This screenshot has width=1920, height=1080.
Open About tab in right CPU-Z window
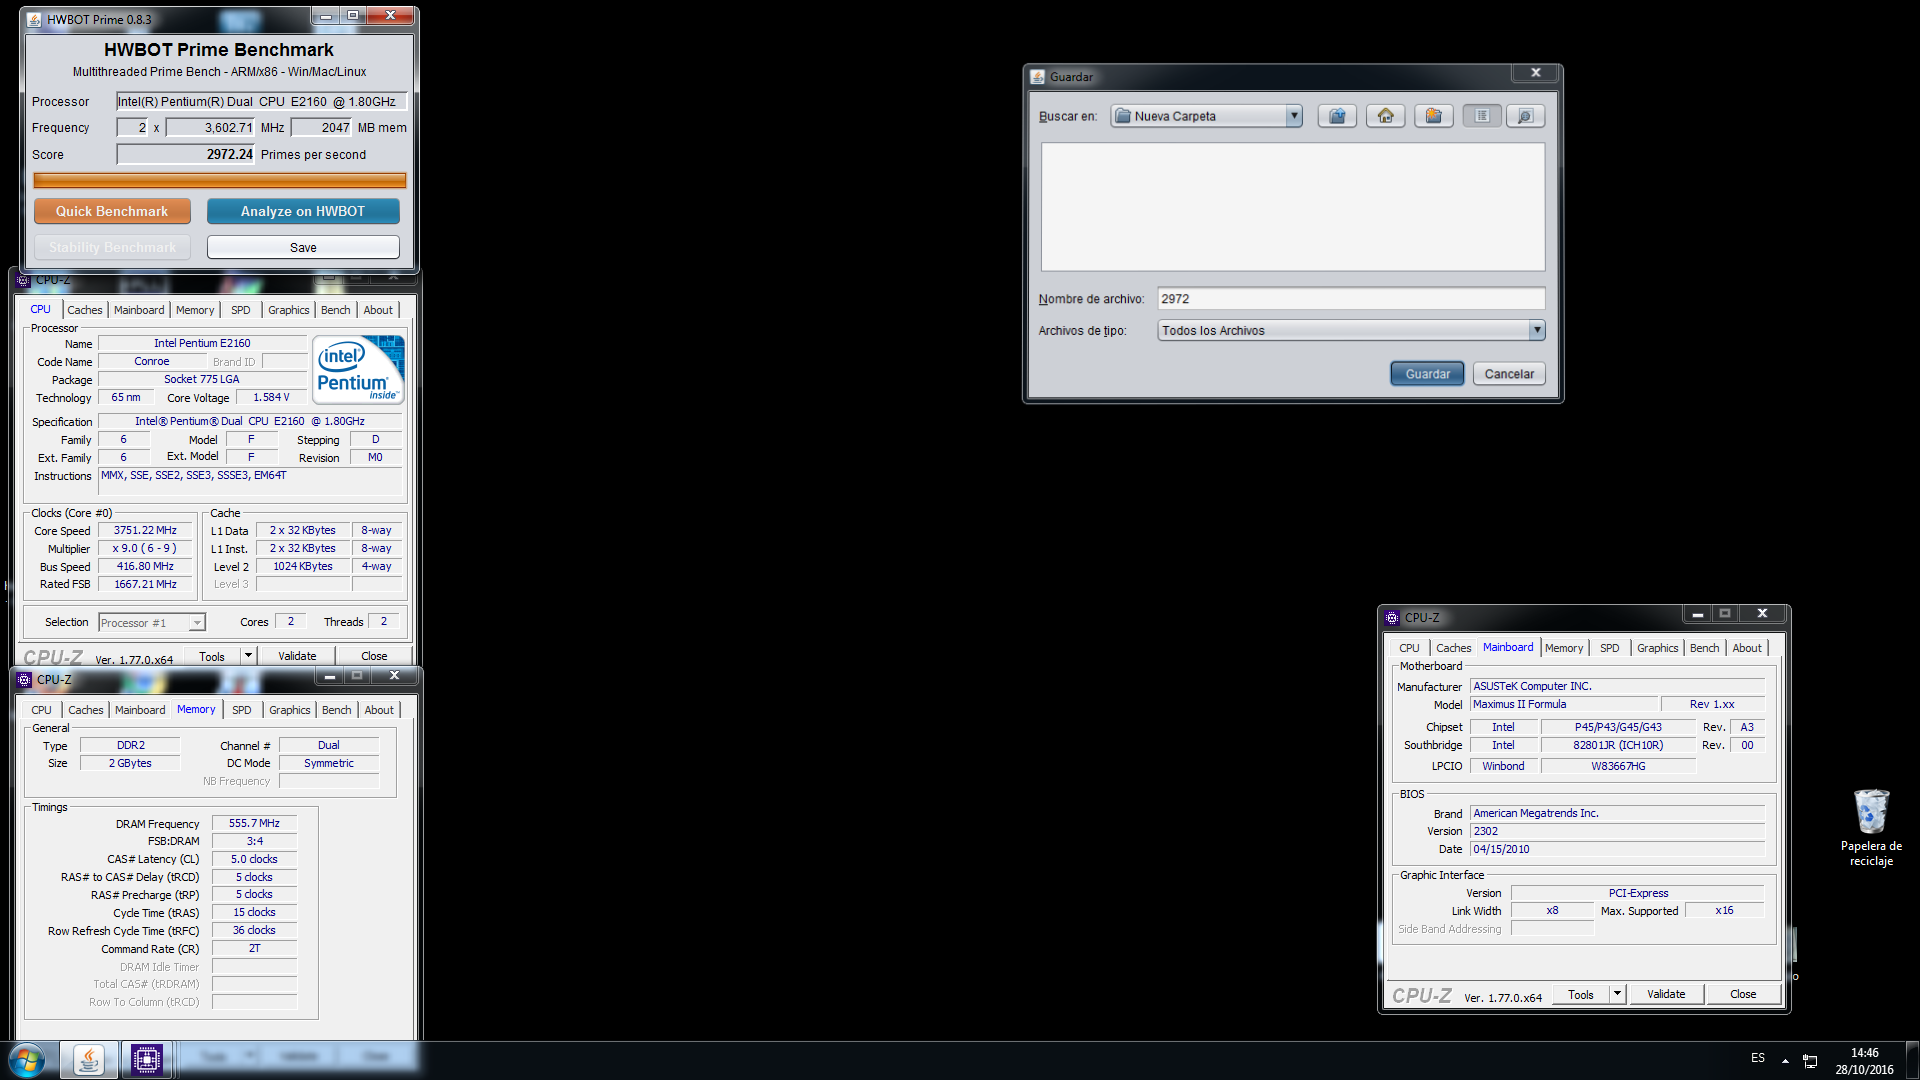click(x=1747, y=648)
